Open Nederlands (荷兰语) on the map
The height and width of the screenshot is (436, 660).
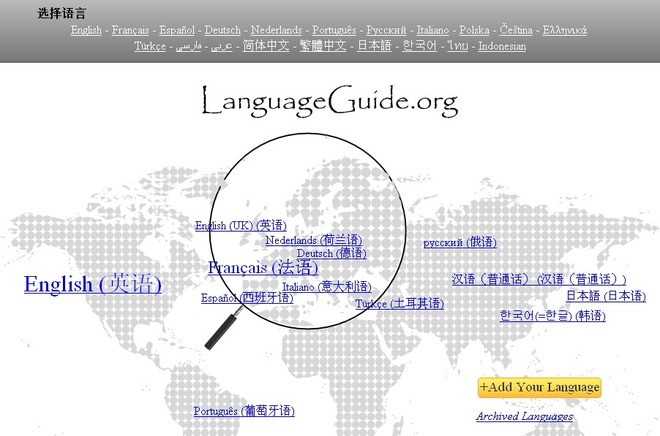pyautogui.click(x=314, y=240)
